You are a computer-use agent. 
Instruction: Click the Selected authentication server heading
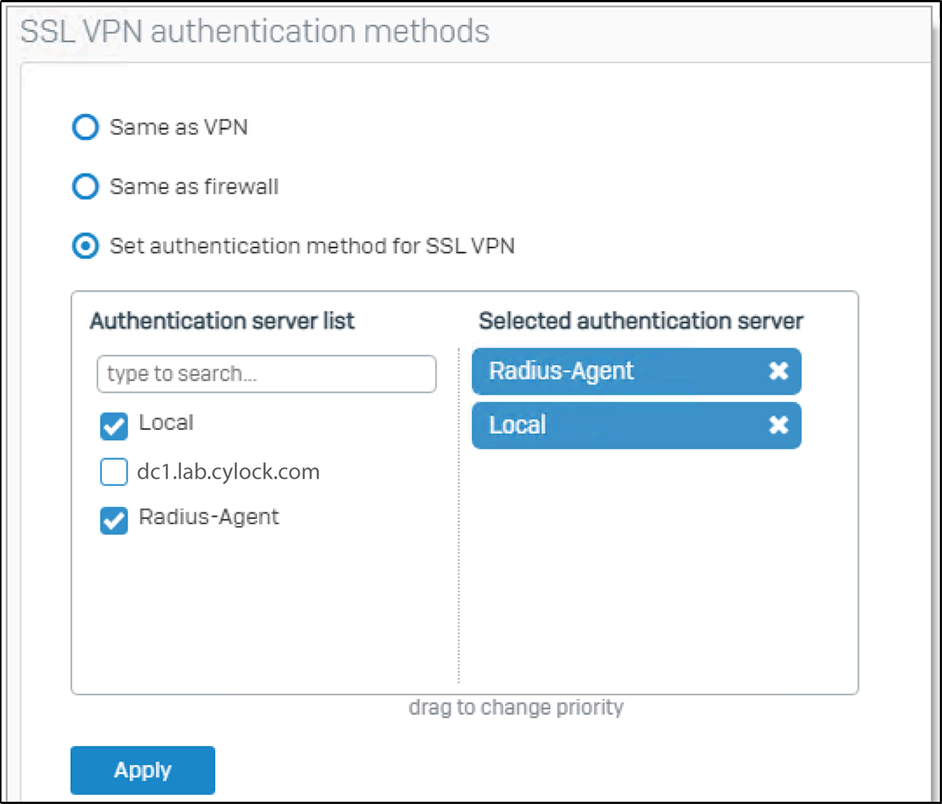pos(640,321)
